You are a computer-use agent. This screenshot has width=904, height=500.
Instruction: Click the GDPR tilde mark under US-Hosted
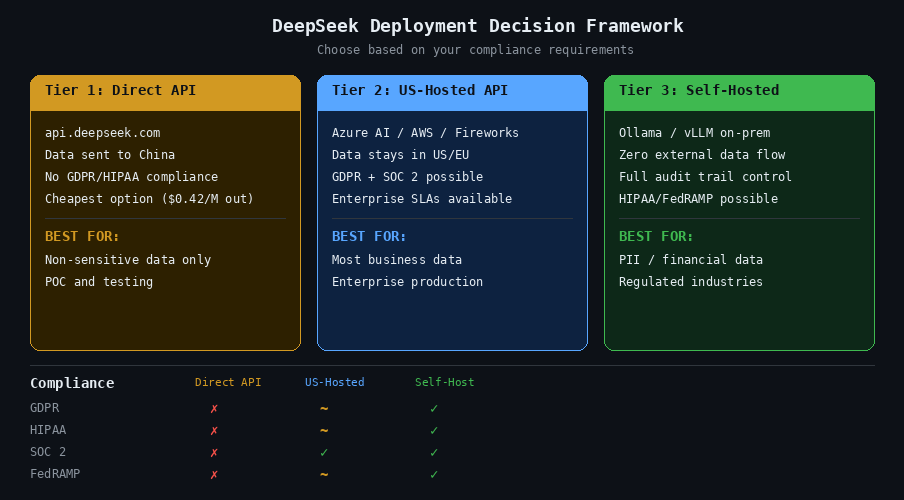tap(324, 408)
